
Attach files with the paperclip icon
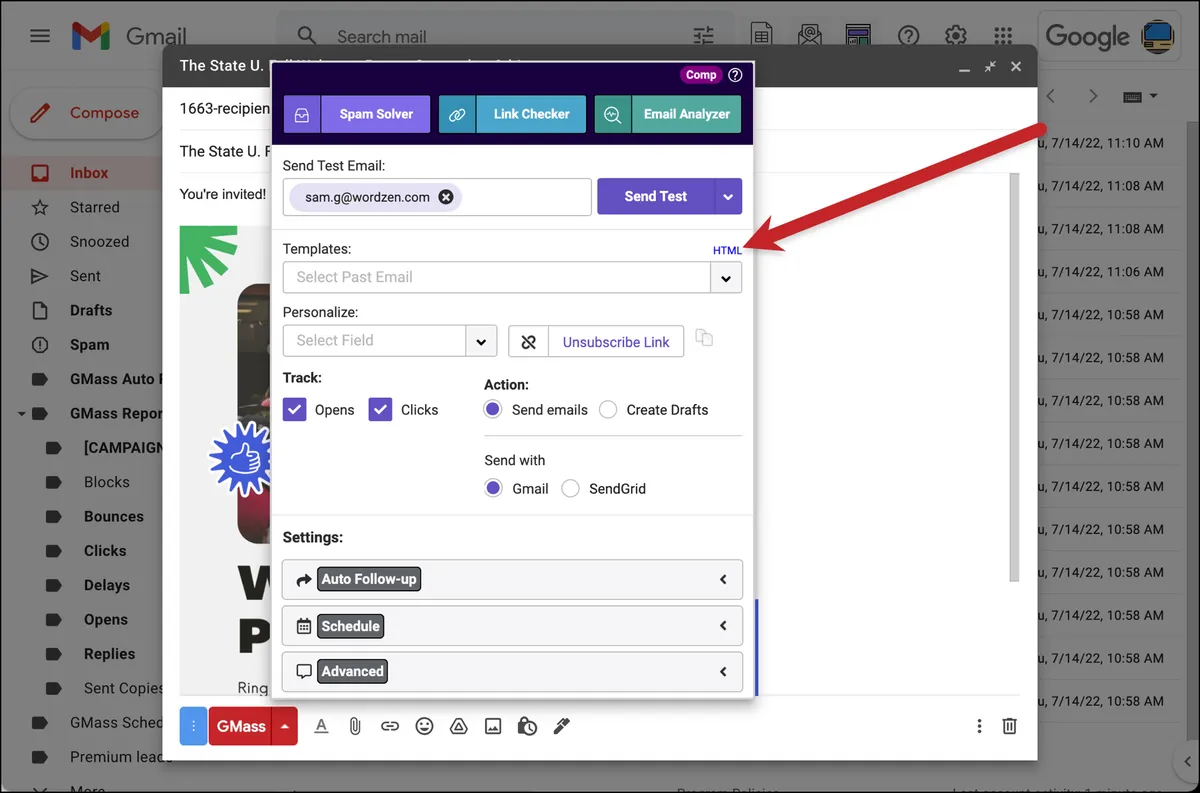click(354, 726)
